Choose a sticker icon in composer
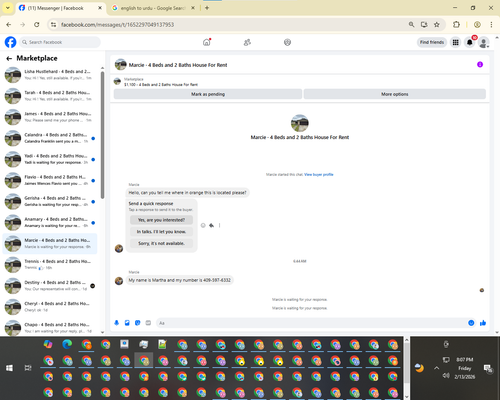The width and height of the screenshot is (500, 400). 138,323
